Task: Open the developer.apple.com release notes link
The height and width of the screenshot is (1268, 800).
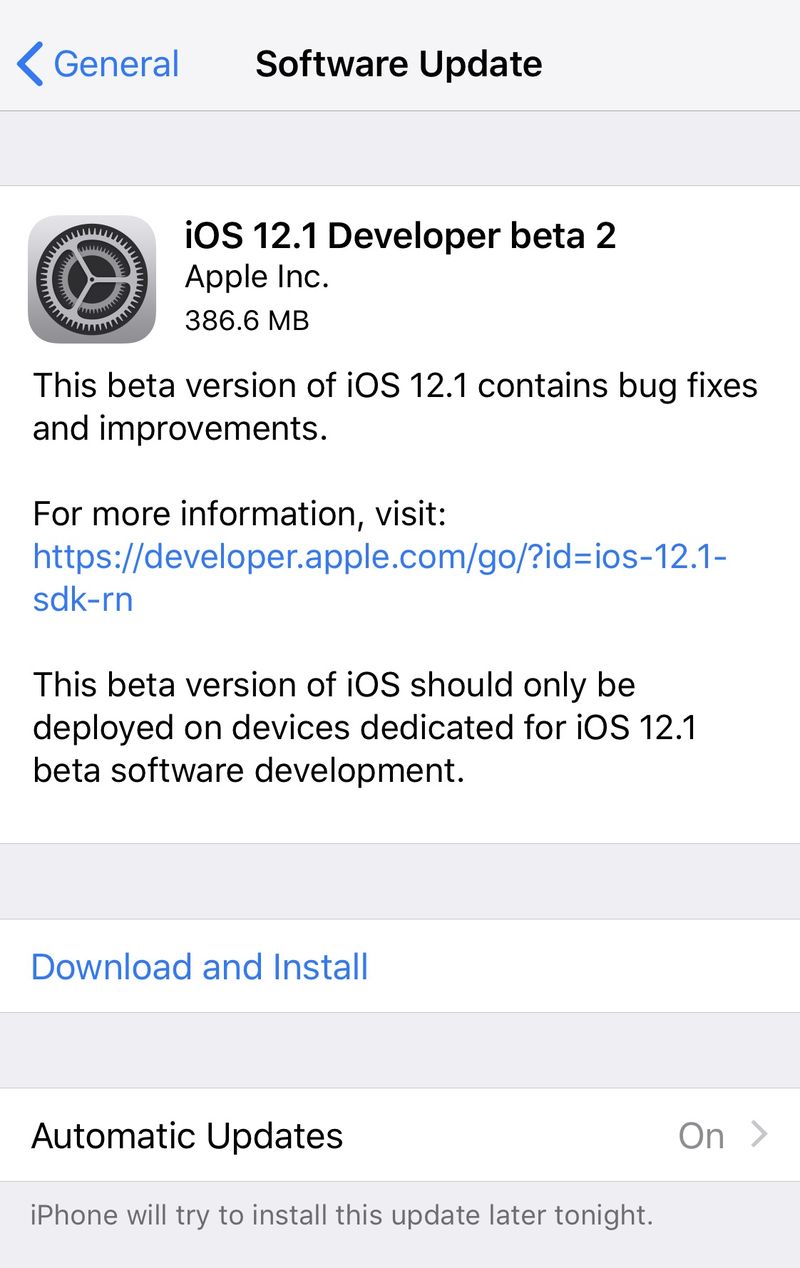Action: pos(380,578)
